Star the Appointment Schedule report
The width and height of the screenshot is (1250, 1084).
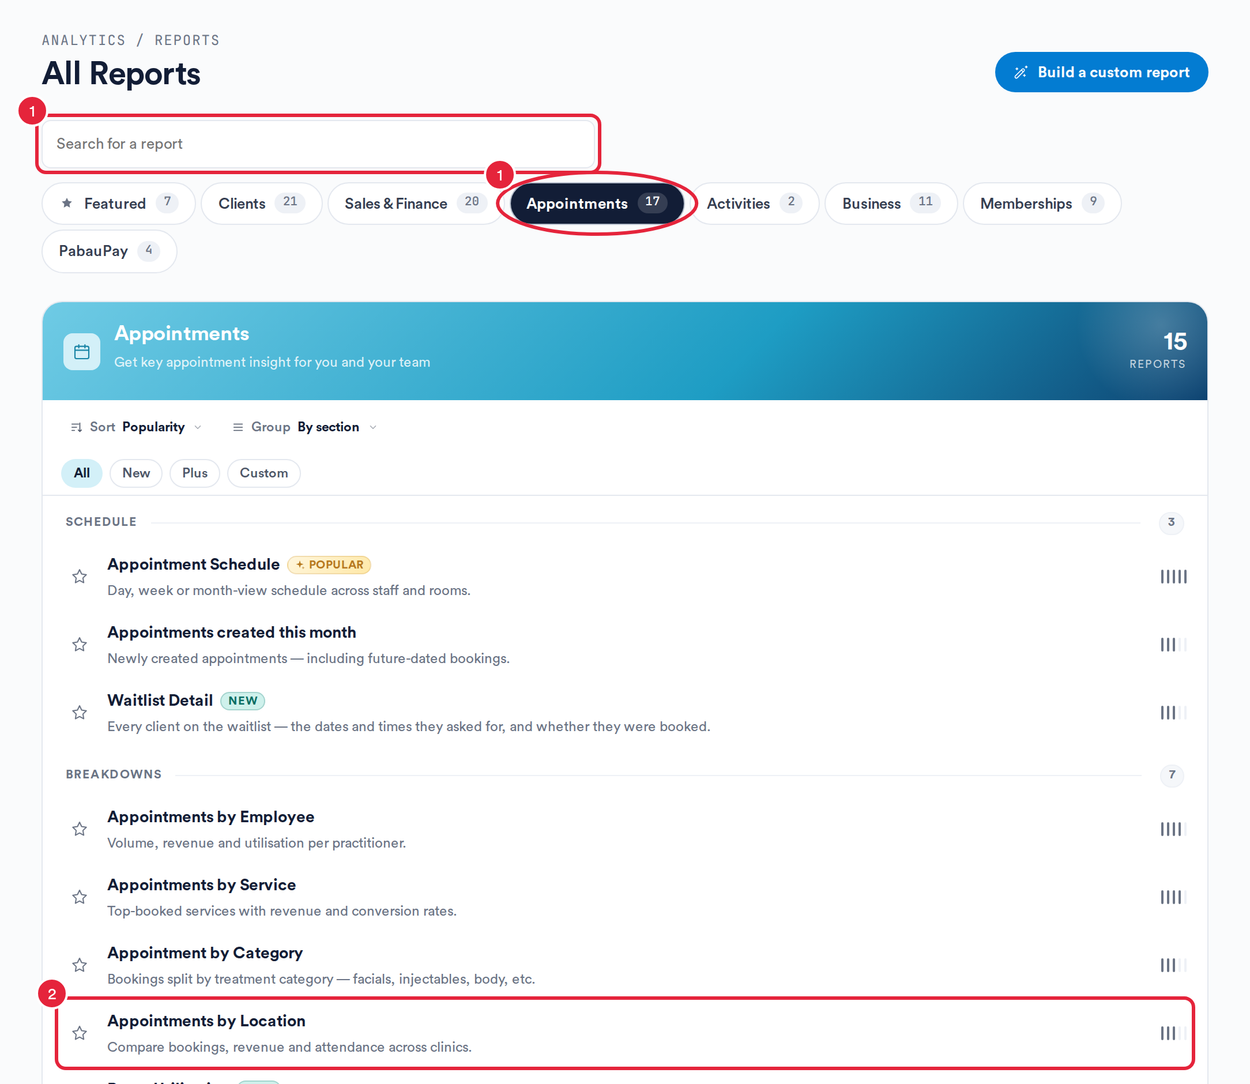click(79, 577)
